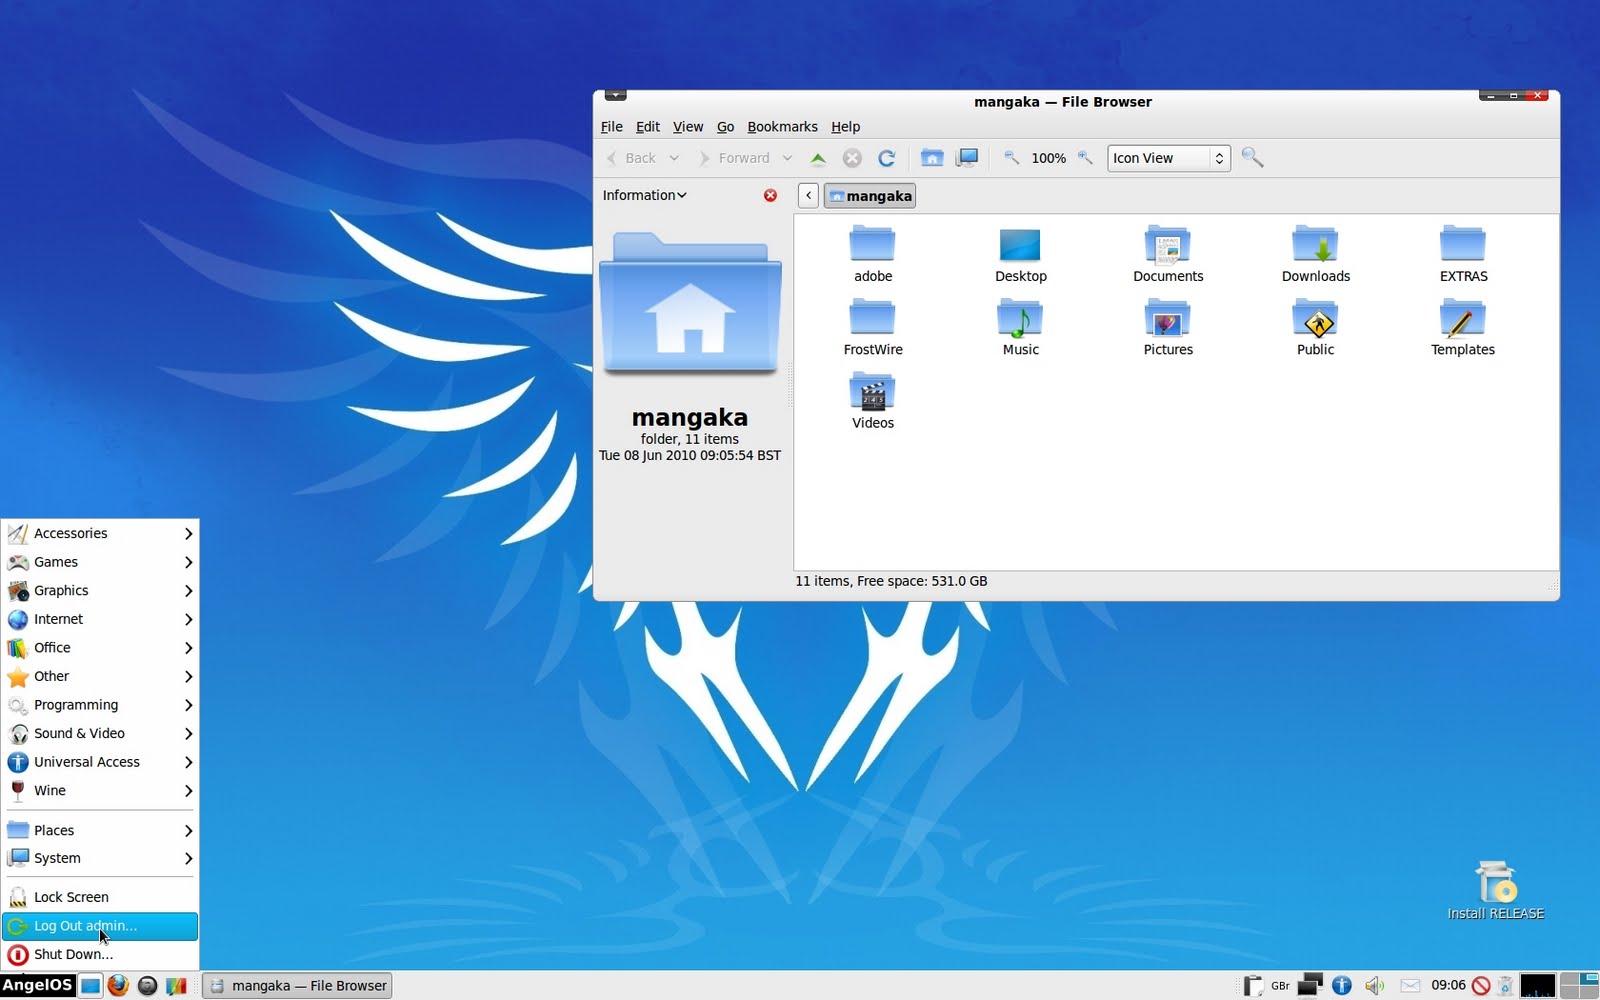The width and height of the screenshot is (1600, 1000).
Task: Adjust the zoom level showing 100%
Action: pos(1047,158)
